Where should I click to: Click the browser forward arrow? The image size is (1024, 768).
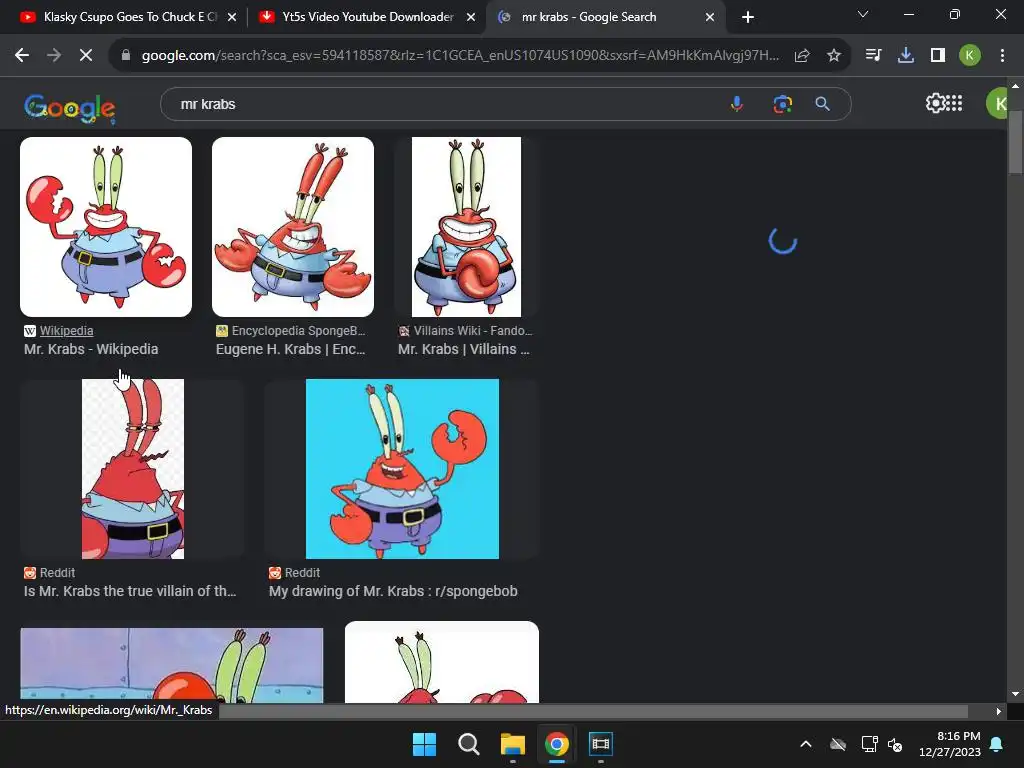54,56
